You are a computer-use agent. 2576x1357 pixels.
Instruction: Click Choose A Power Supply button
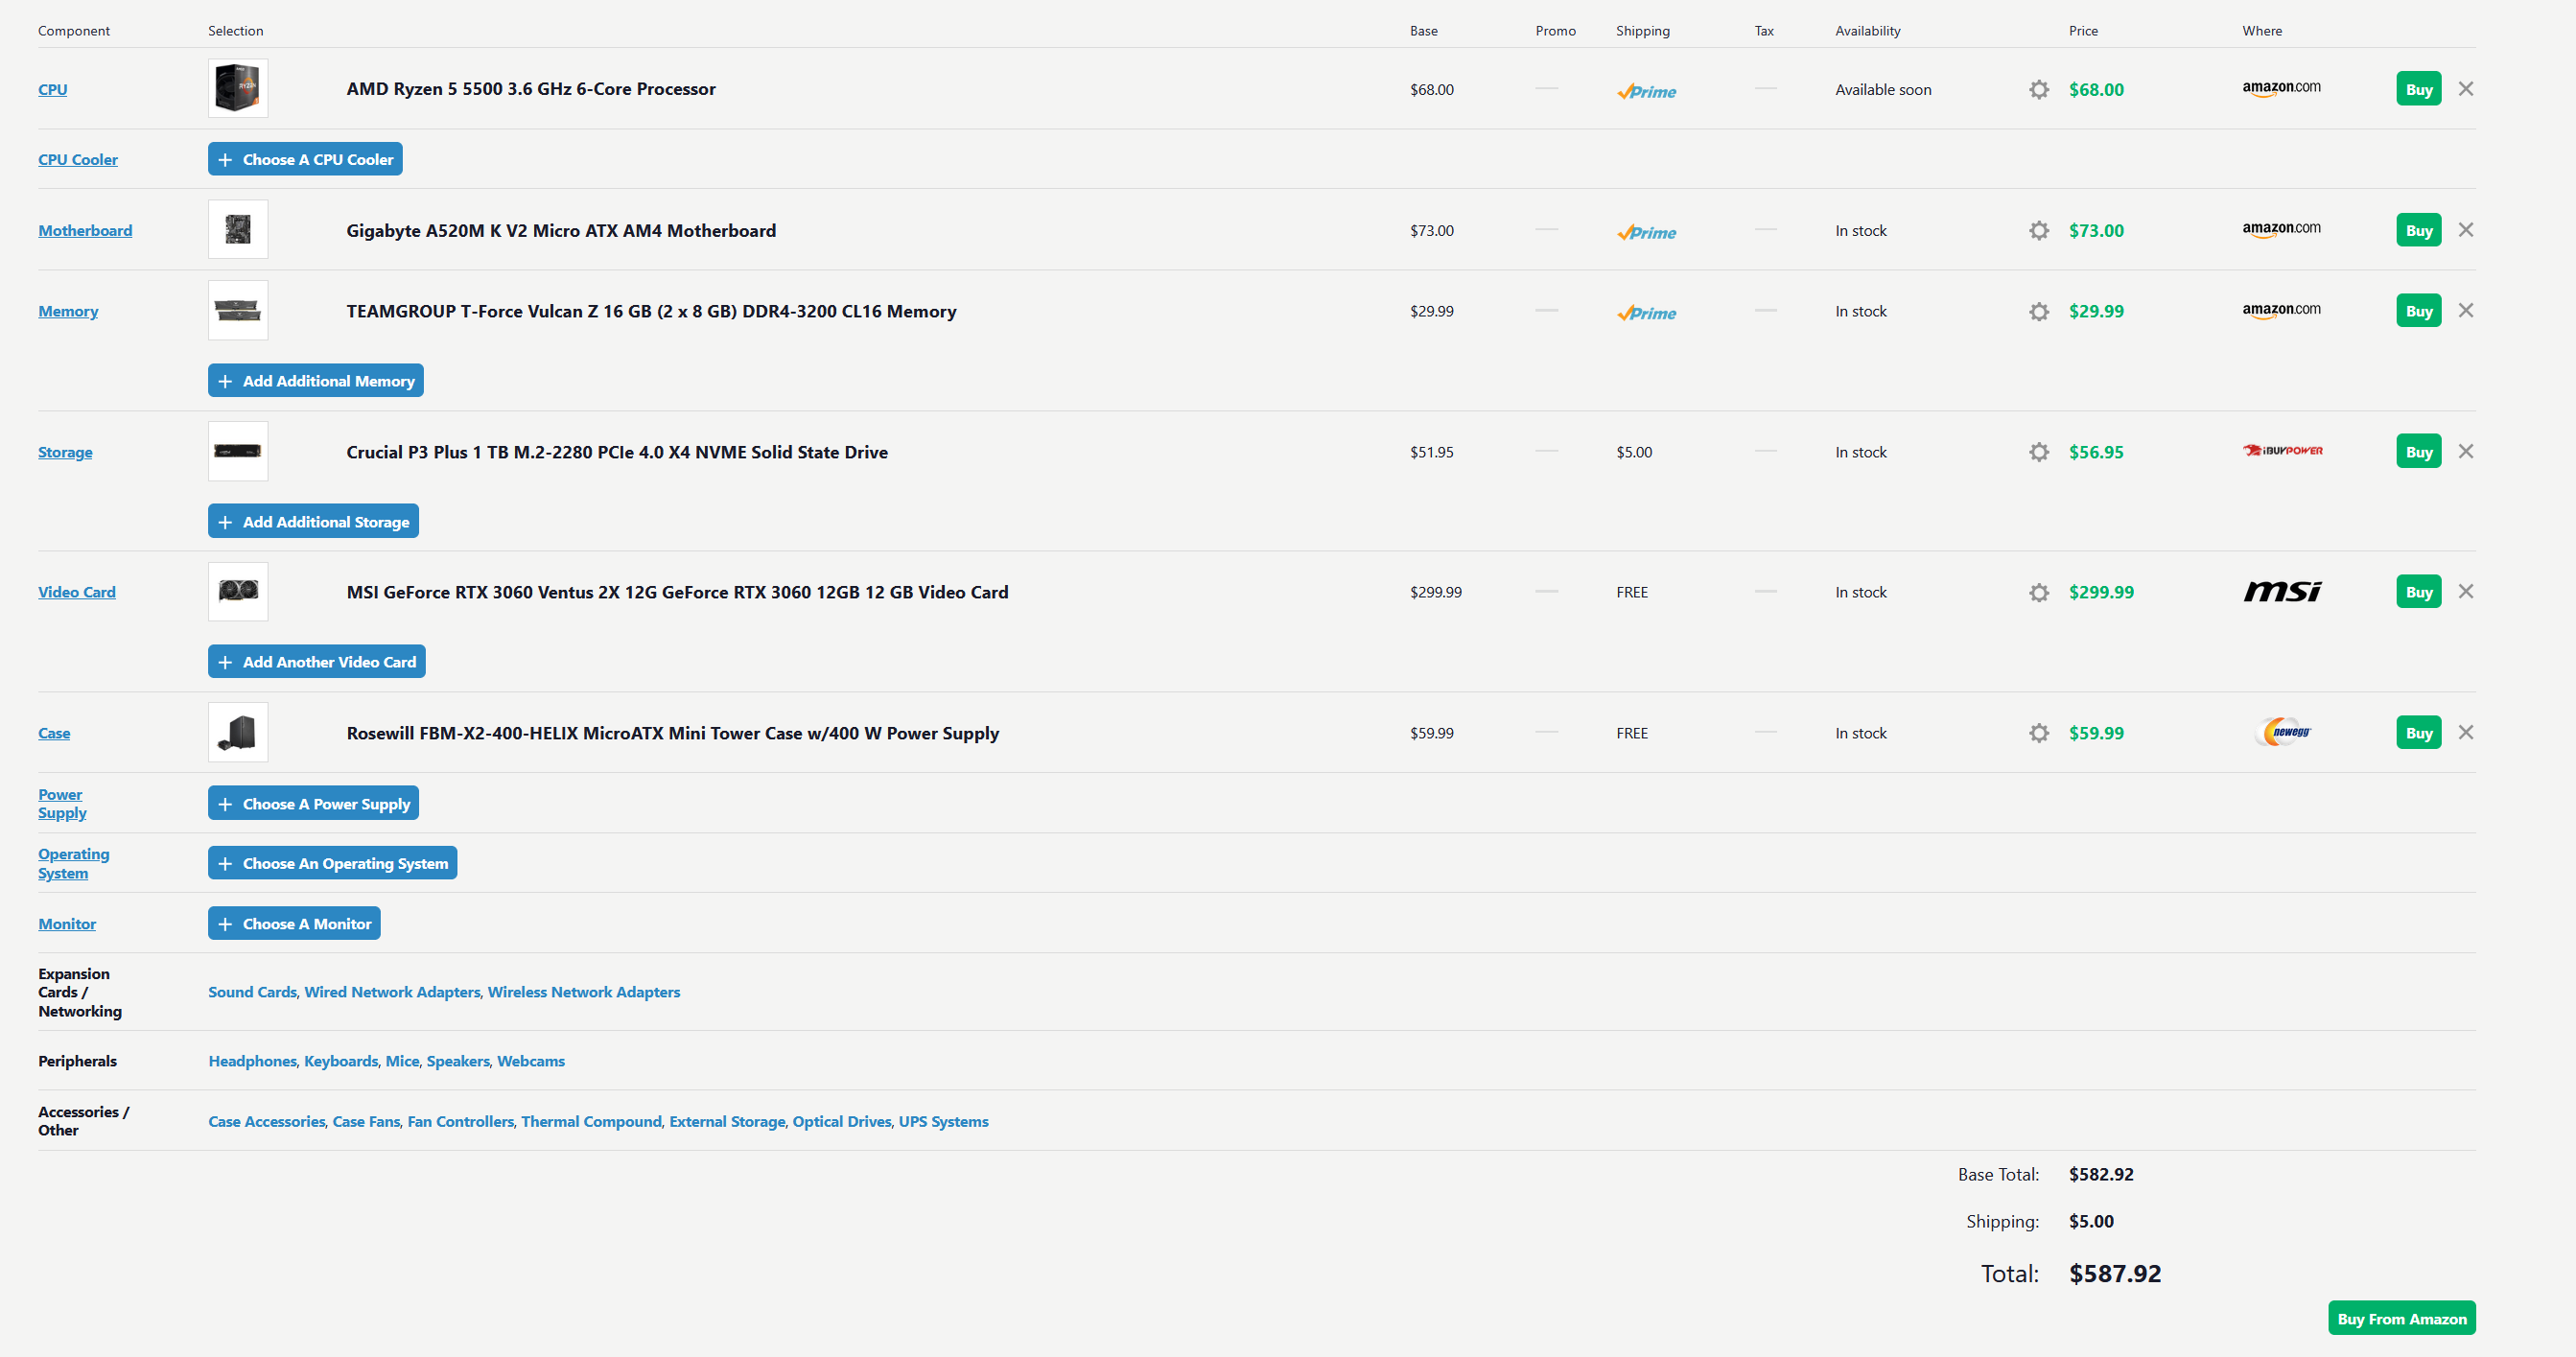click(x=313, y=803)
